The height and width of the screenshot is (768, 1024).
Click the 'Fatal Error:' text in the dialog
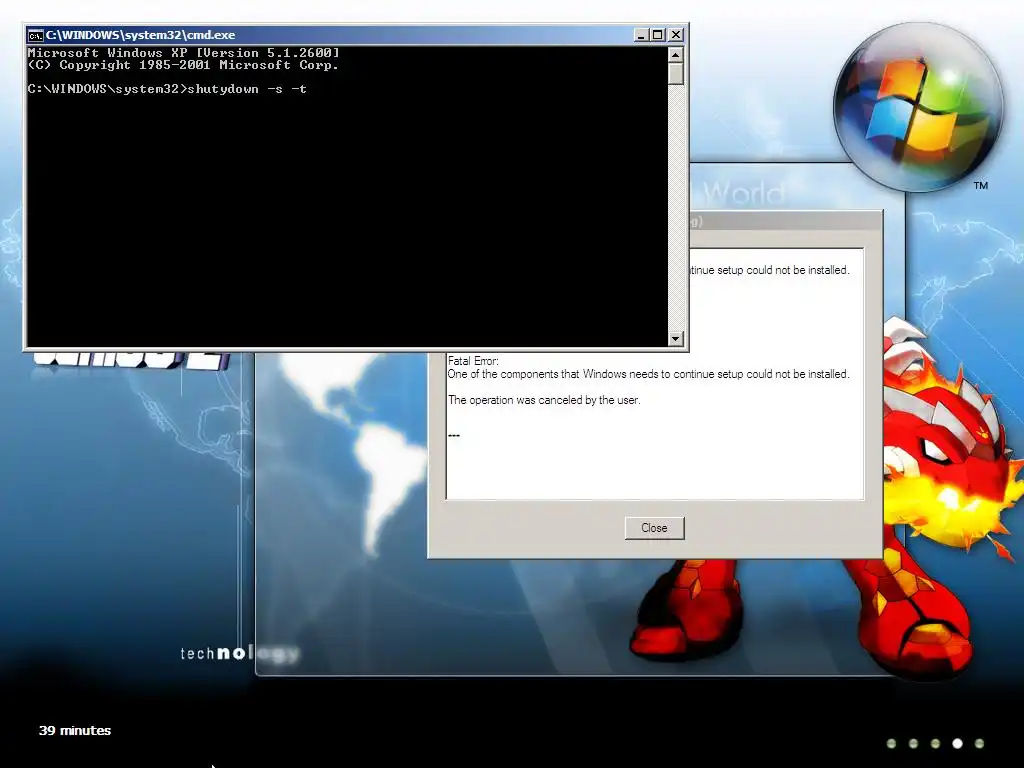click(x=473, y=360)
